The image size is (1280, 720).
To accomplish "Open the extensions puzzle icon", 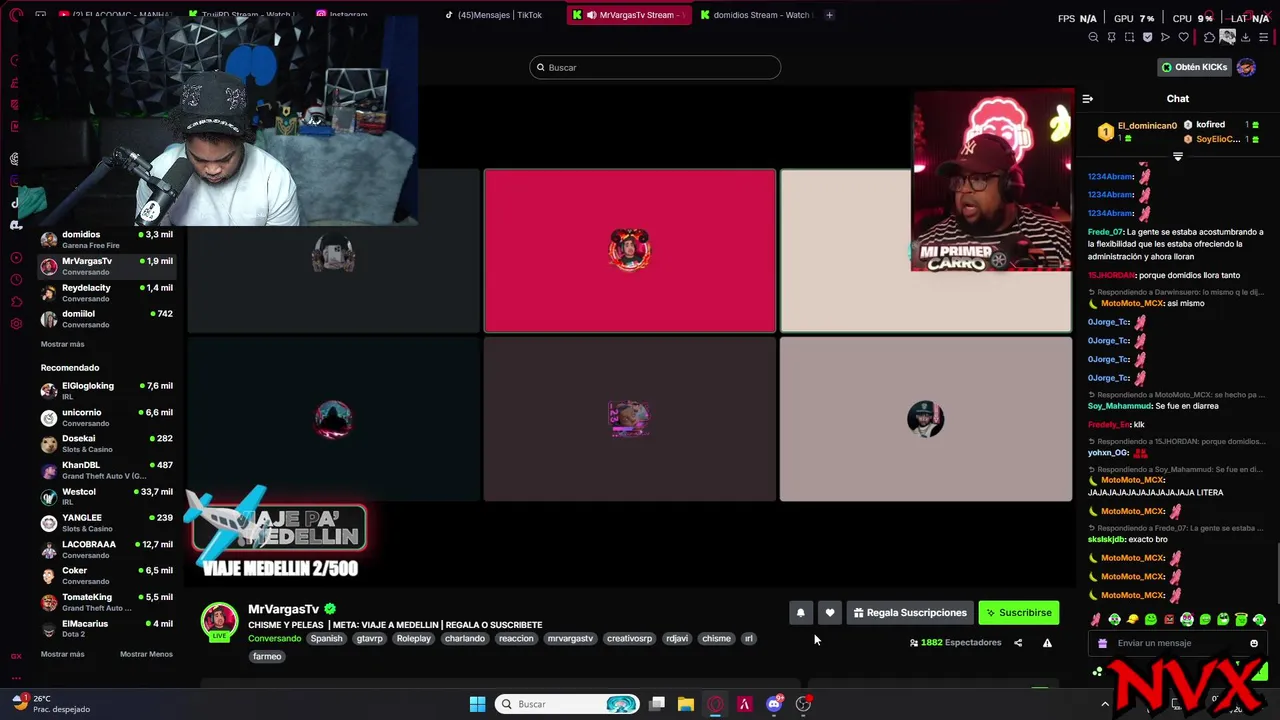I will point(1209,37).
